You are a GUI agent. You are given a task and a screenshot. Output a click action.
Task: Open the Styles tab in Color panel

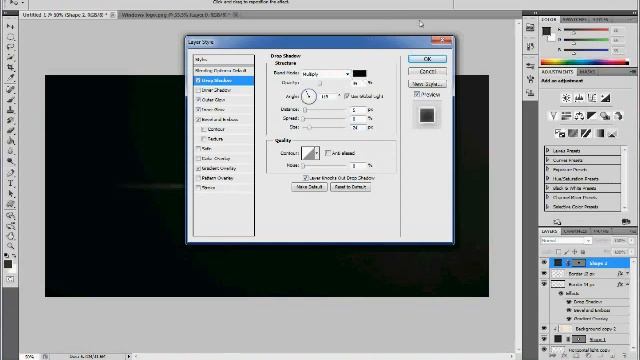coord(600,20)
